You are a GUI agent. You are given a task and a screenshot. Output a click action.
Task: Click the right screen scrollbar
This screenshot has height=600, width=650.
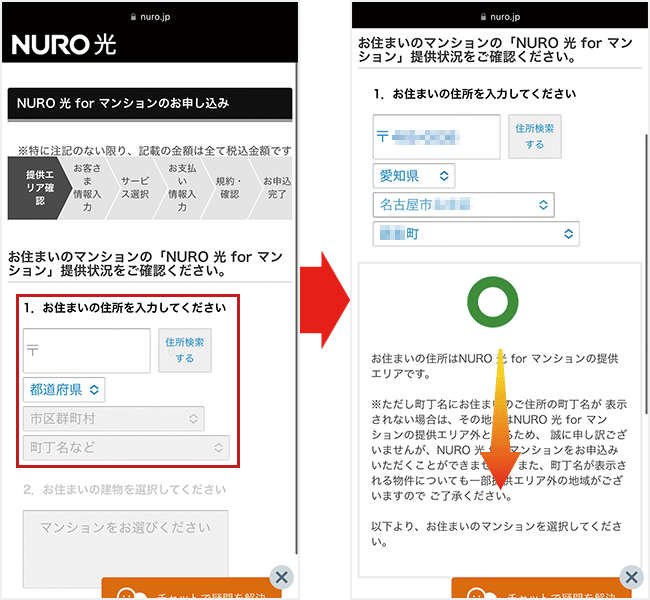(646, 274)
